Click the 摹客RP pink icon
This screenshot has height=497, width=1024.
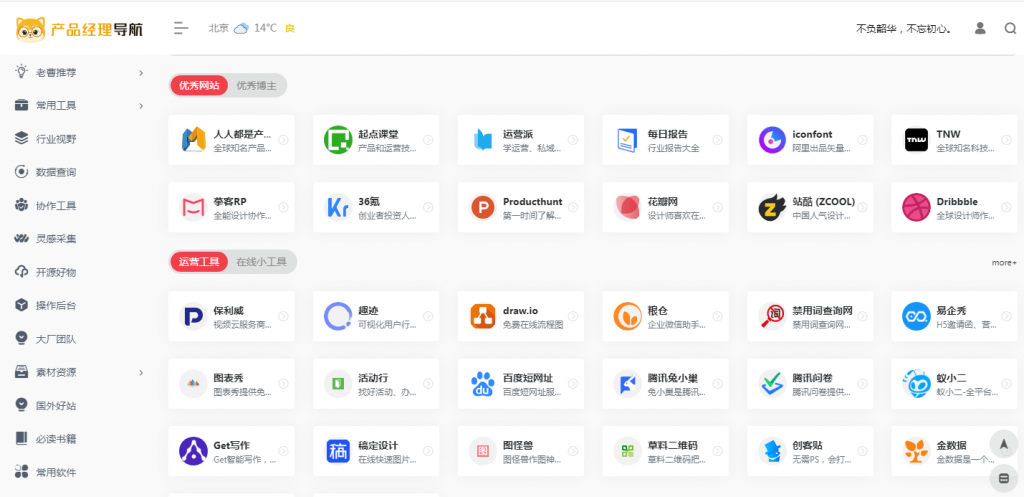[x=193, y=207]
